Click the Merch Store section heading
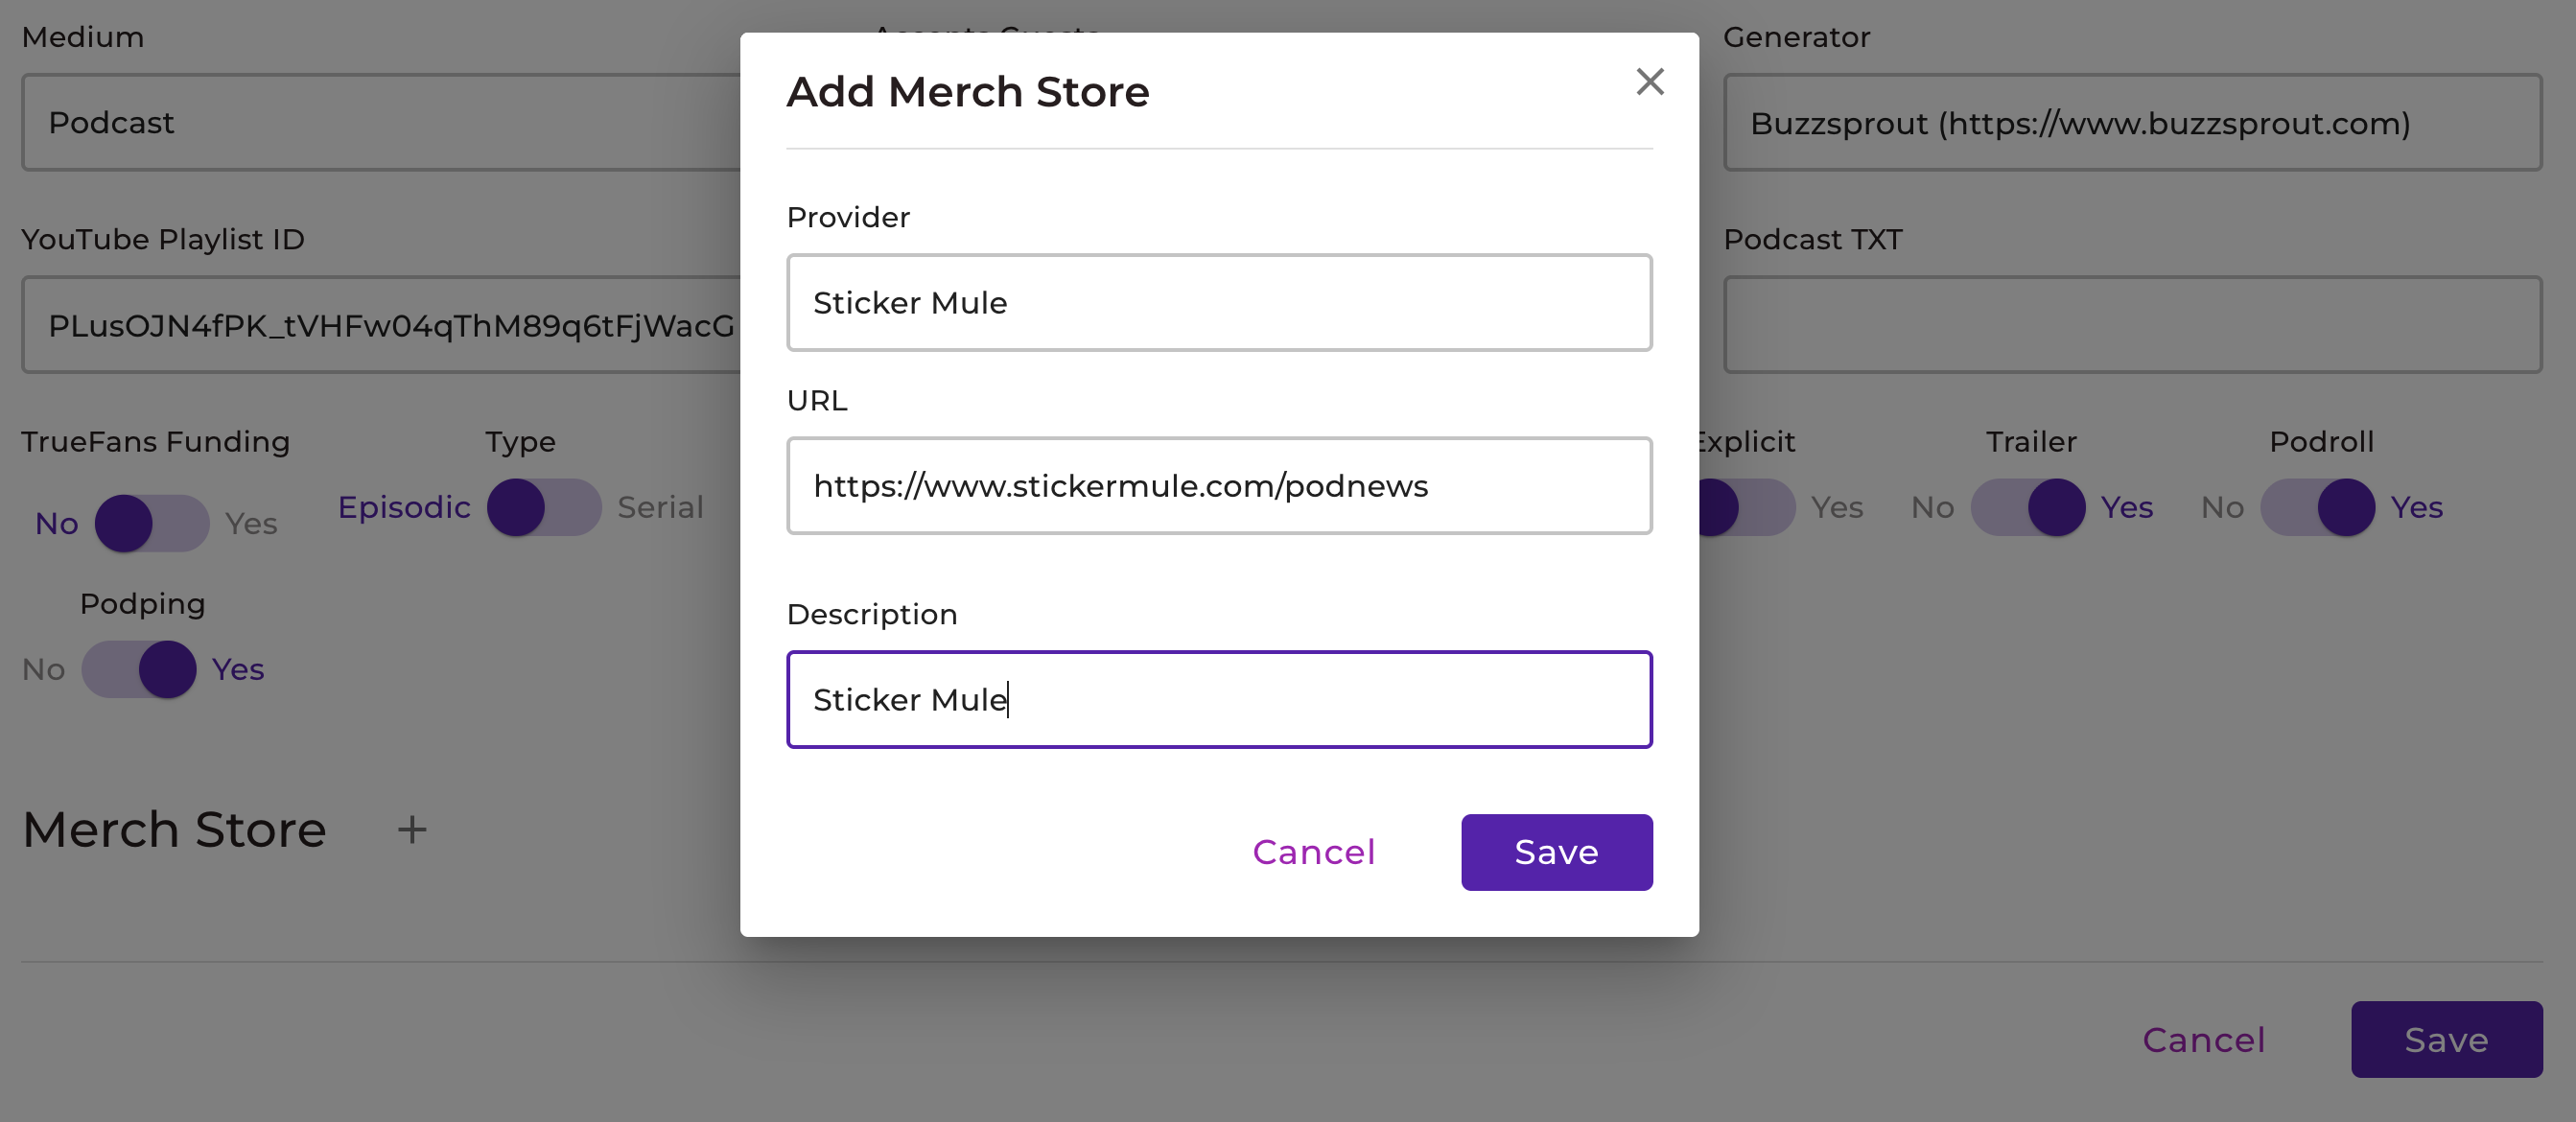 pyautogui.click(x=173, y=828)
